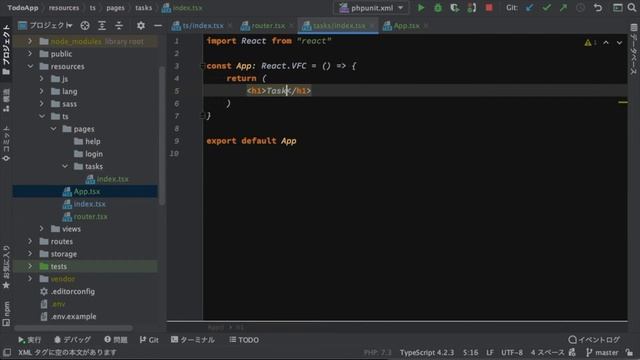Expand all tree nodes icon

coord(102,26)
